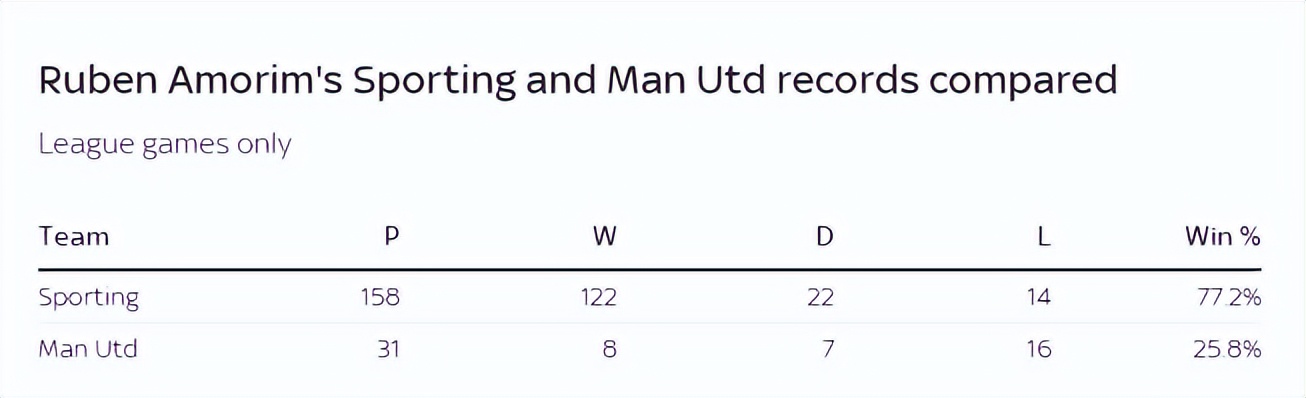
Task: Click the D column header
Action: [825, 237]
